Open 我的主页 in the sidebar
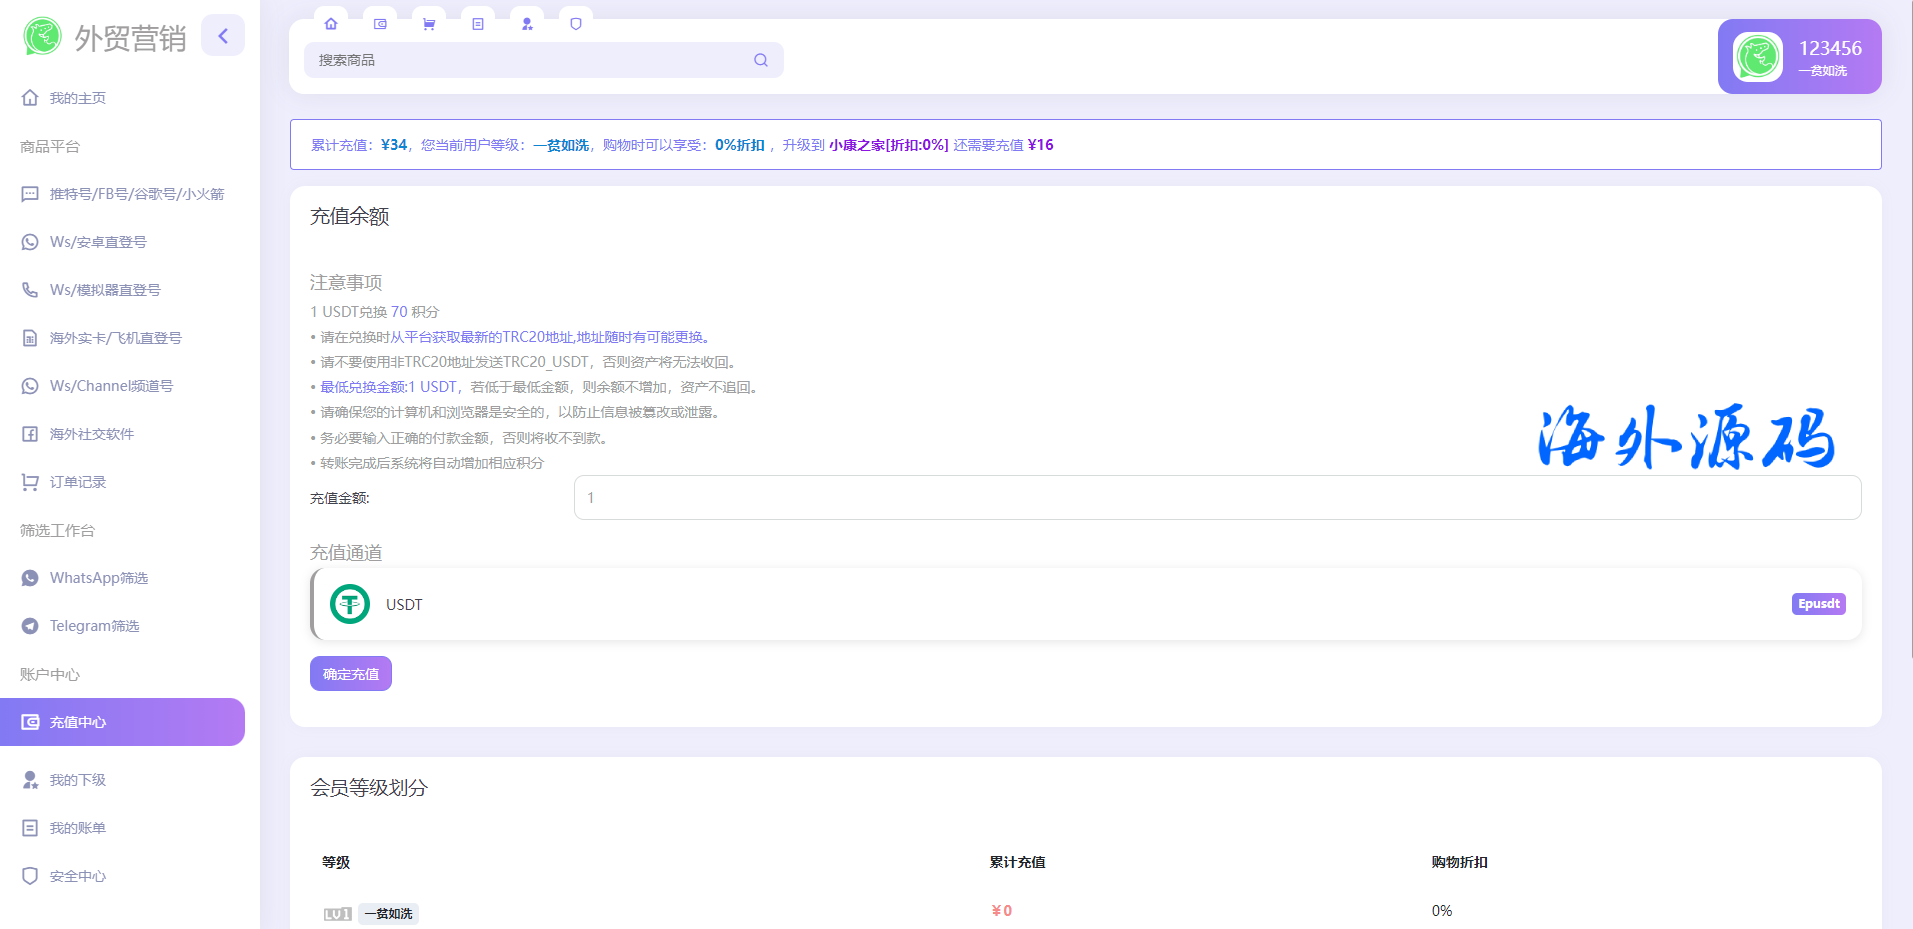Screen dimensions: 1913x929 [x=78, y=98]
